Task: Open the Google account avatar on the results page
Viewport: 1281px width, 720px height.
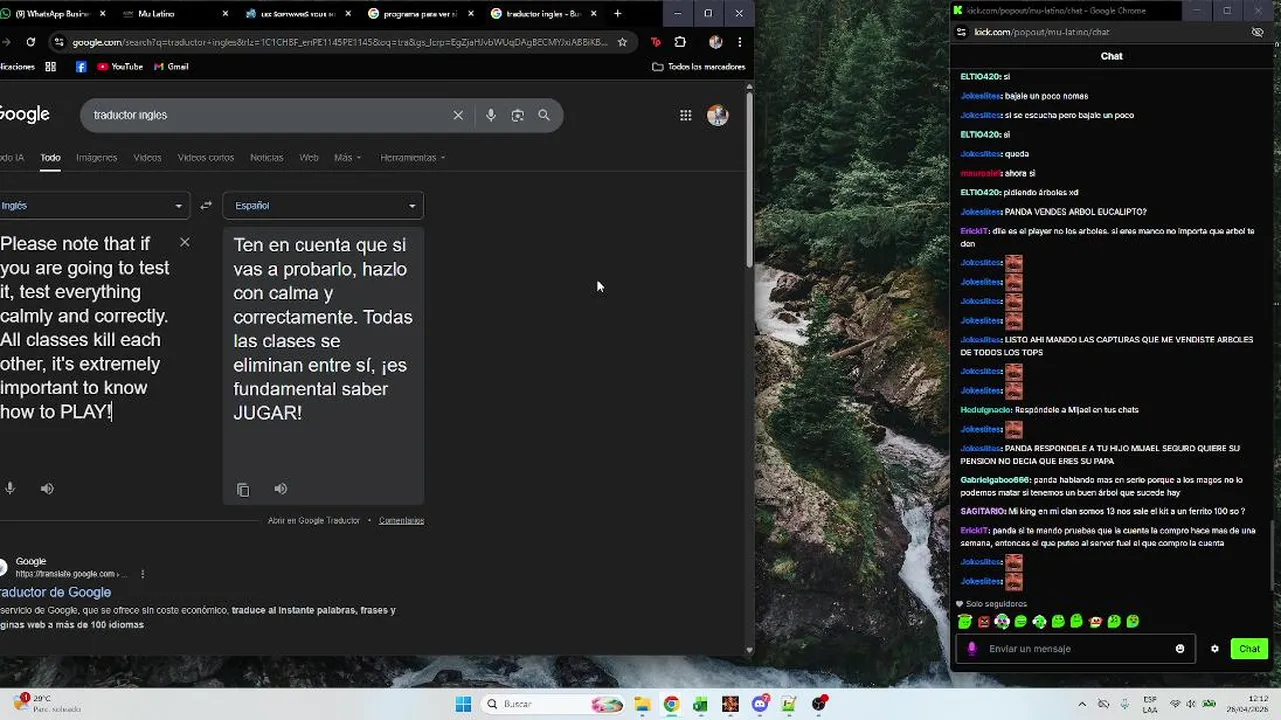Action: (x=717, y=115)
